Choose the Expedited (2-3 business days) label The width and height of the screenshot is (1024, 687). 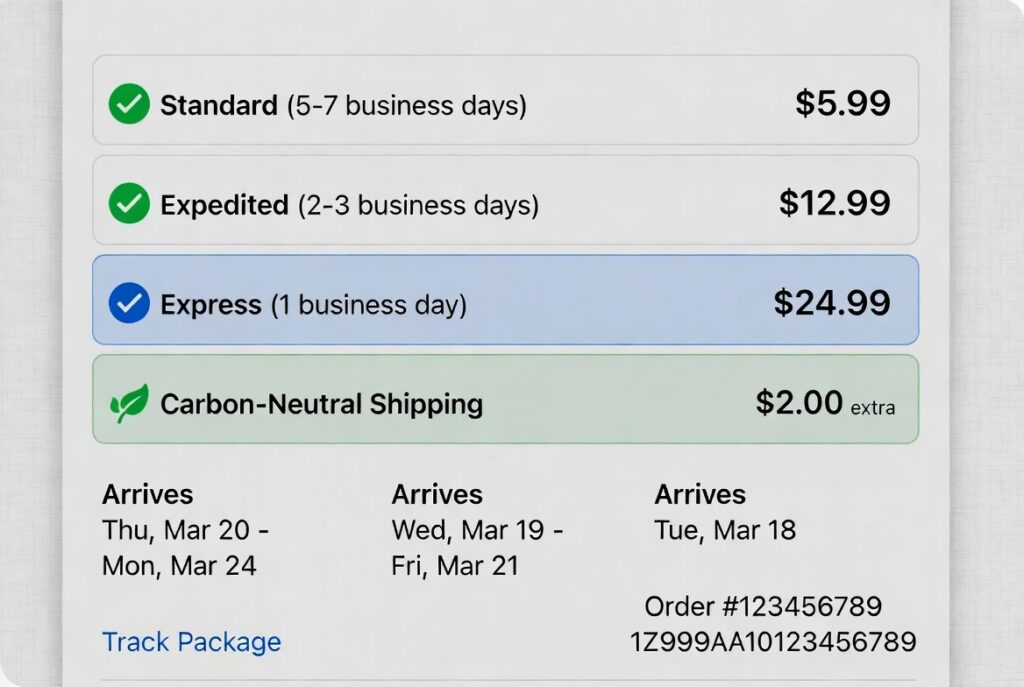tap(349, 205)
